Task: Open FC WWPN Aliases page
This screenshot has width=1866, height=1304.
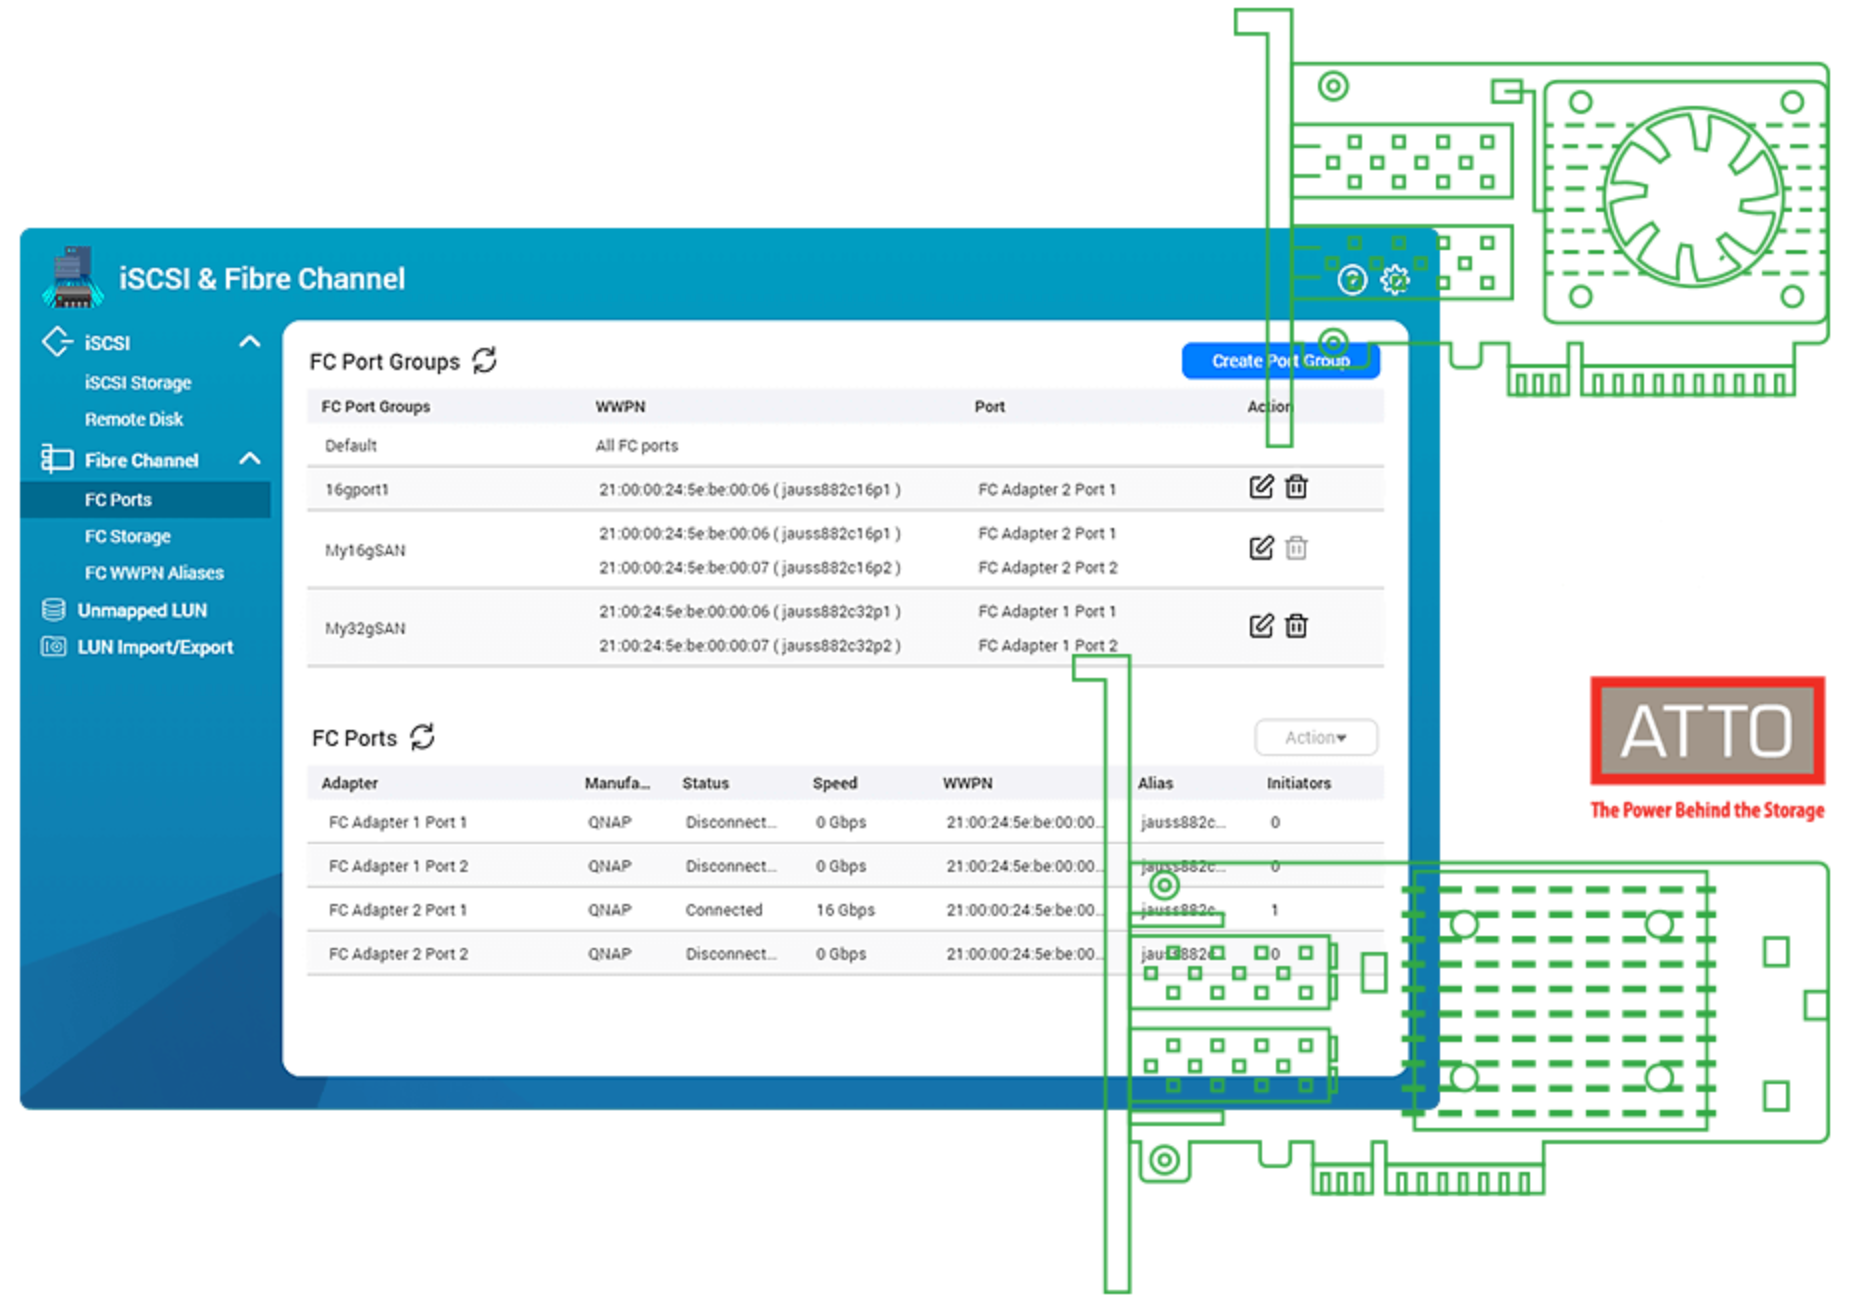Action: coord(154,573)
